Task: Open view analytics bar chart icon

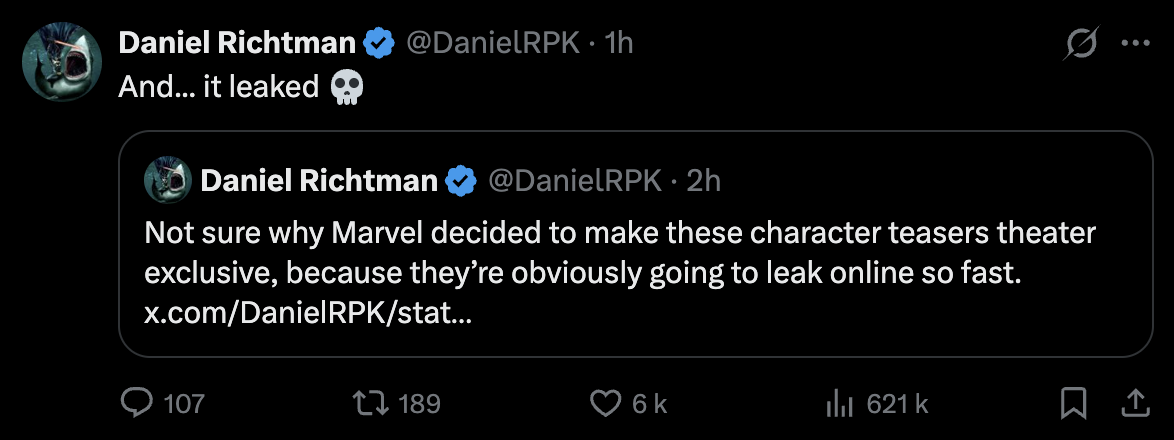Action: click(837, 403)
